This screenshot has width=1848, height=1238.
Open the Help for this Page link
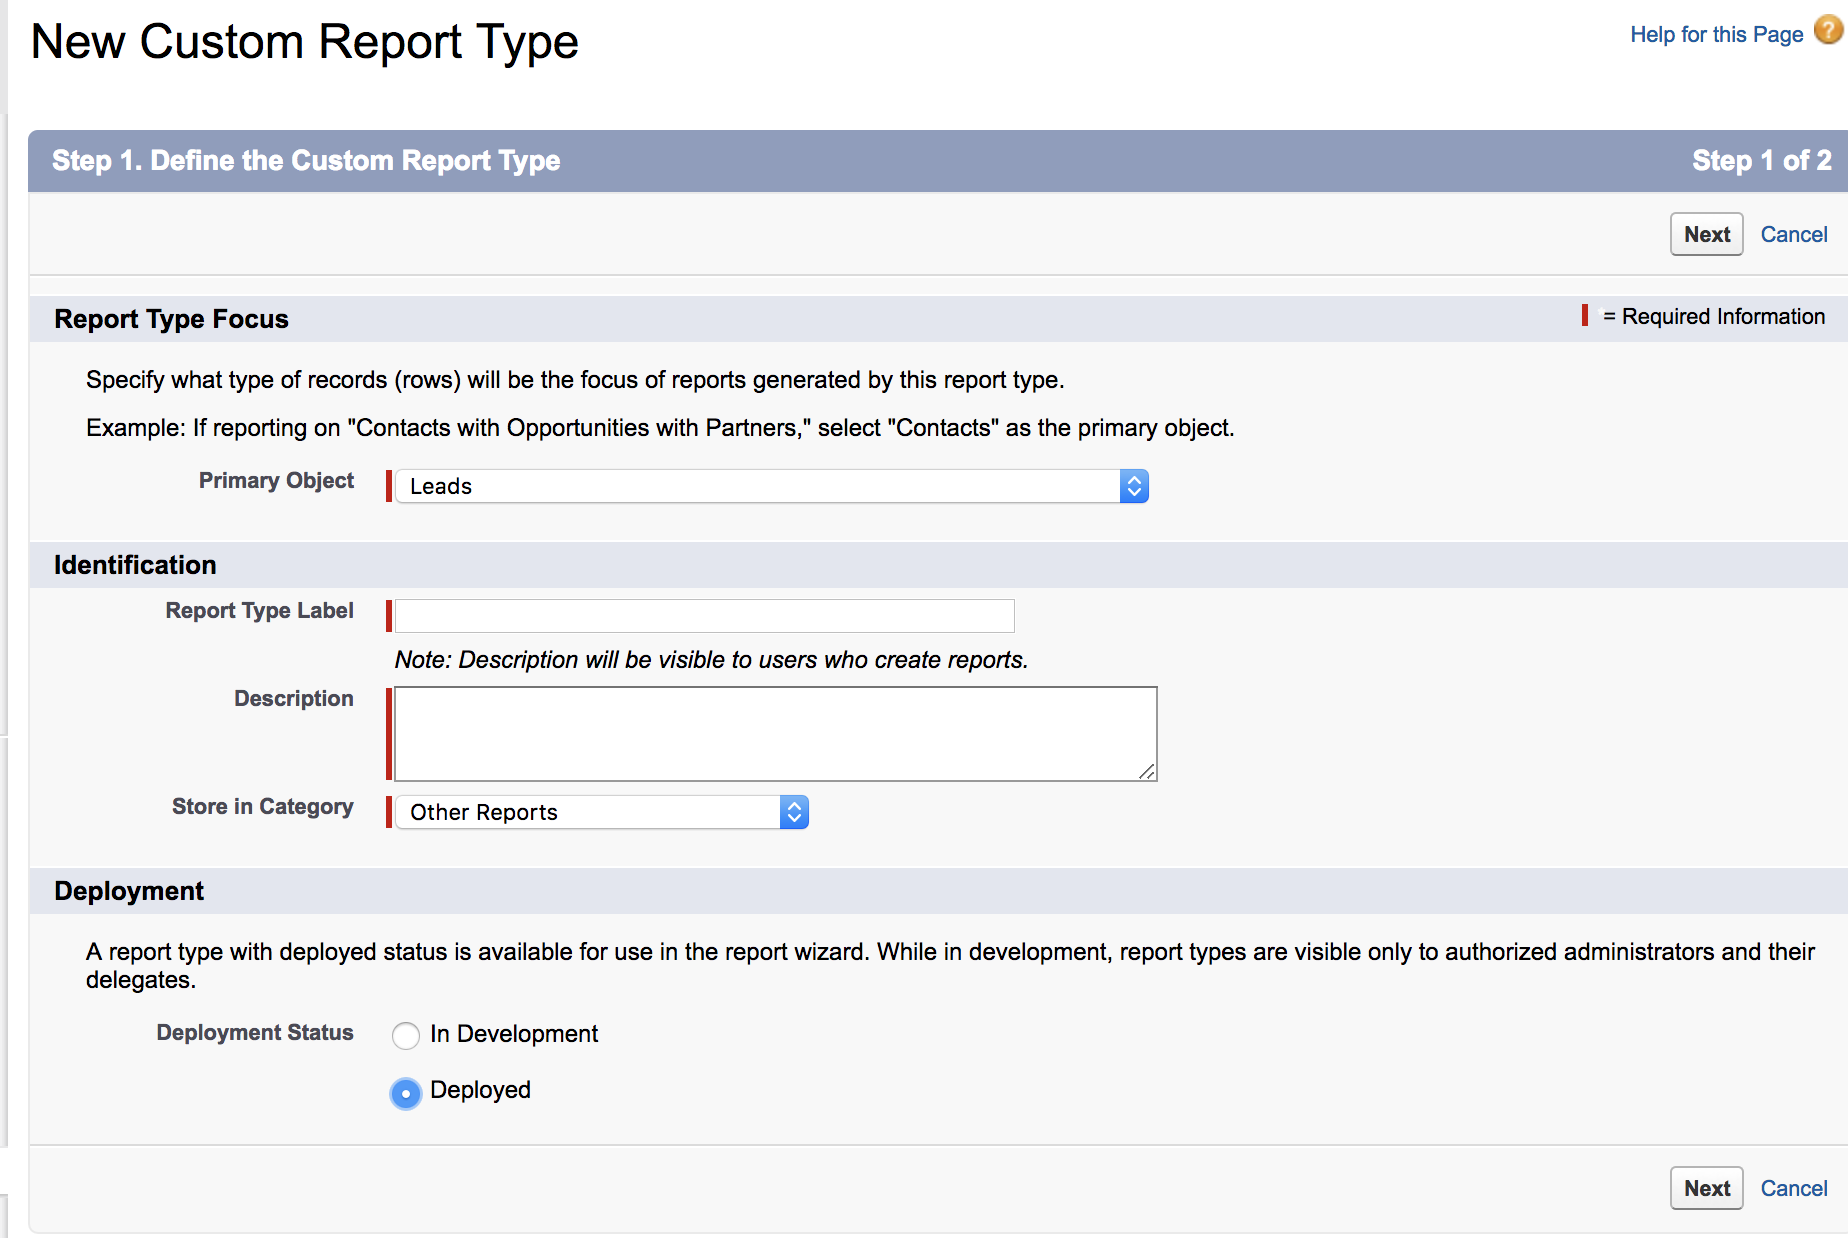[1716, 35]
